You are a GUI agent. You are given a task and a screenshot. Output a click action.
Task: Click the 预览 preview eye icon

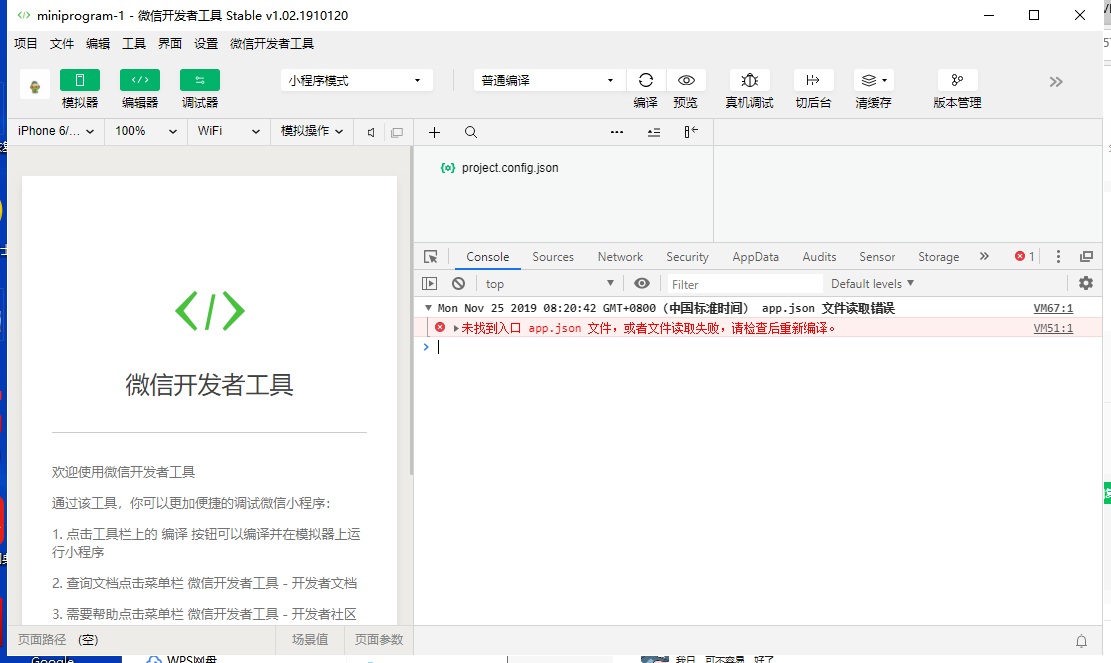pos(686,80)
